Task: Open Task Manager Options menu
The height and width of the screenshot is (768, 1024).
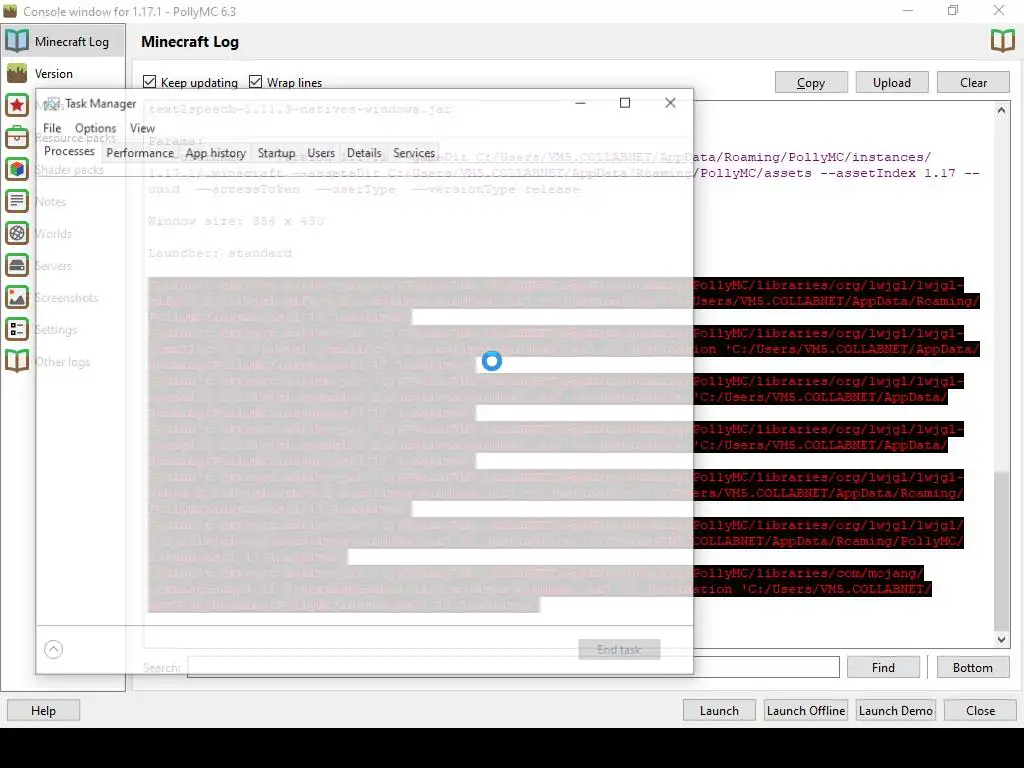Action: tap(95, 128)
